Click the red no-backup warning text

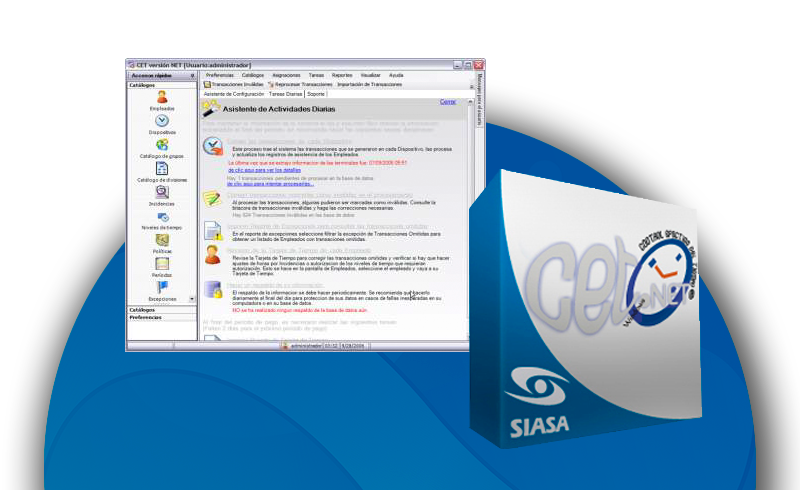(x=299, y=310)
